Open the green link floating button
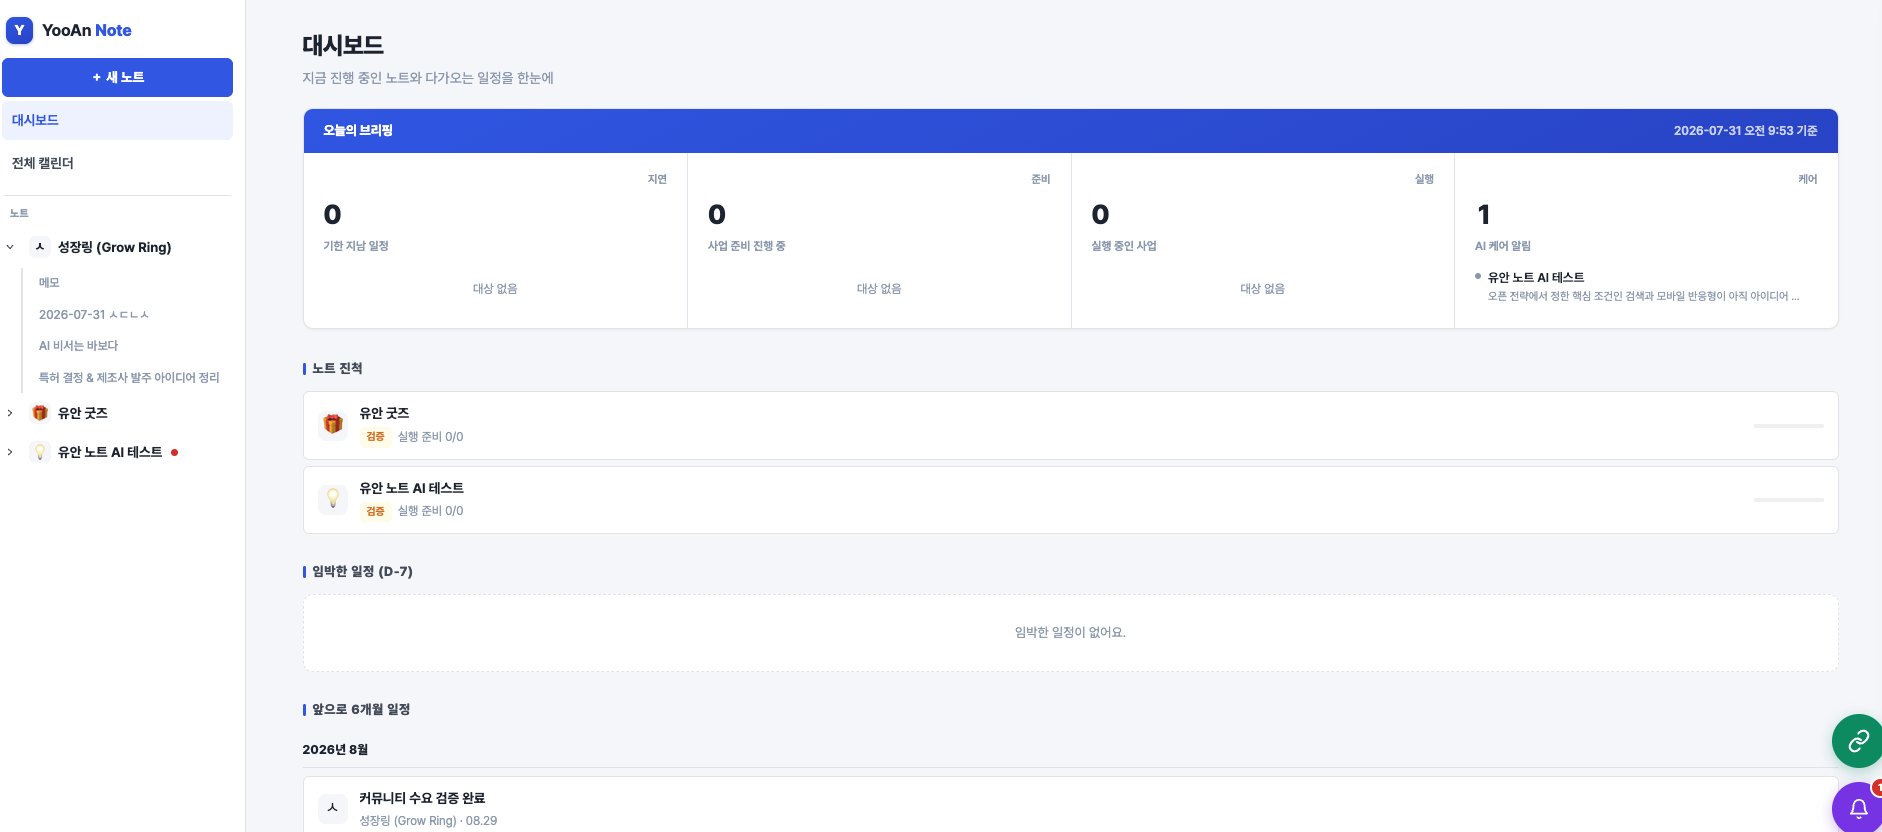 (1857, 741)
